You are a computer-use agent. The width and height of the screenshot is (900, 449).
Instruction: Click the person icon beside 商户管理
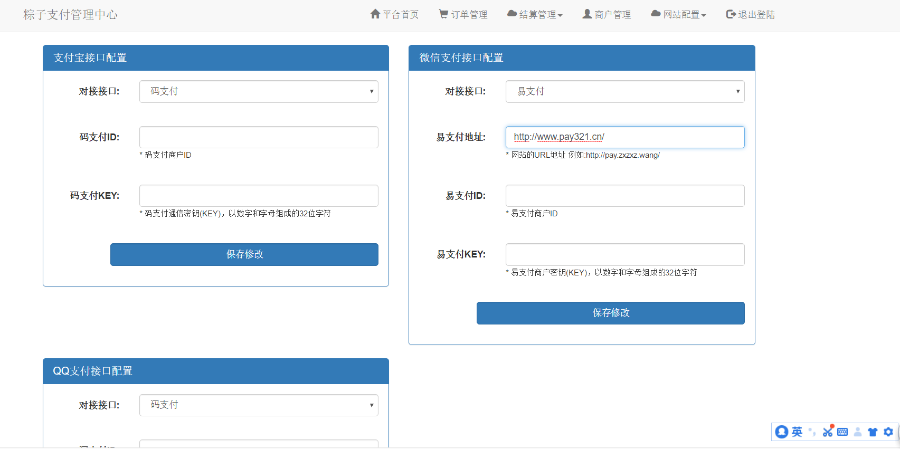587,14
